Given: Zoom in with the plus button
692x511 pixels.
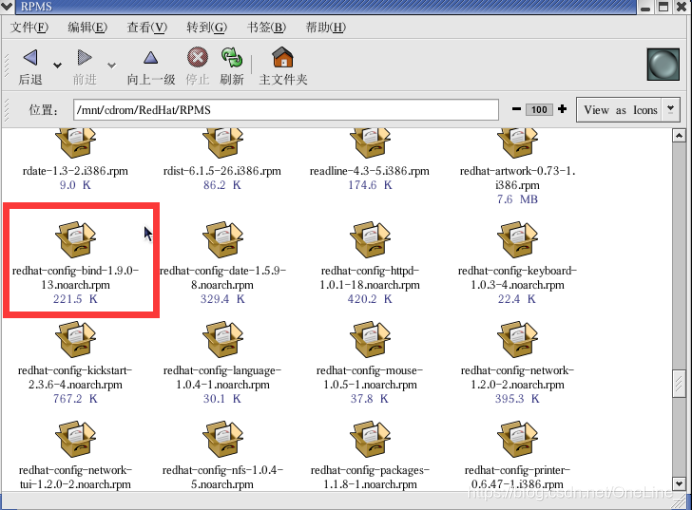Looking at the screenshot, I should click(562, 109).
